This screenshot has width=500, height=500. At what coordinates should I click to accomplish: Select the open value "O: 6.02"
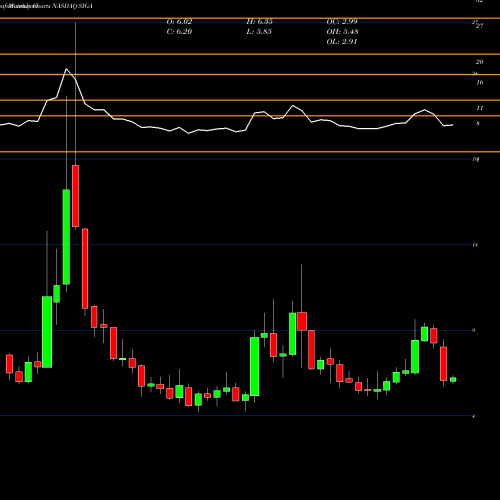[x=179, y=22]
